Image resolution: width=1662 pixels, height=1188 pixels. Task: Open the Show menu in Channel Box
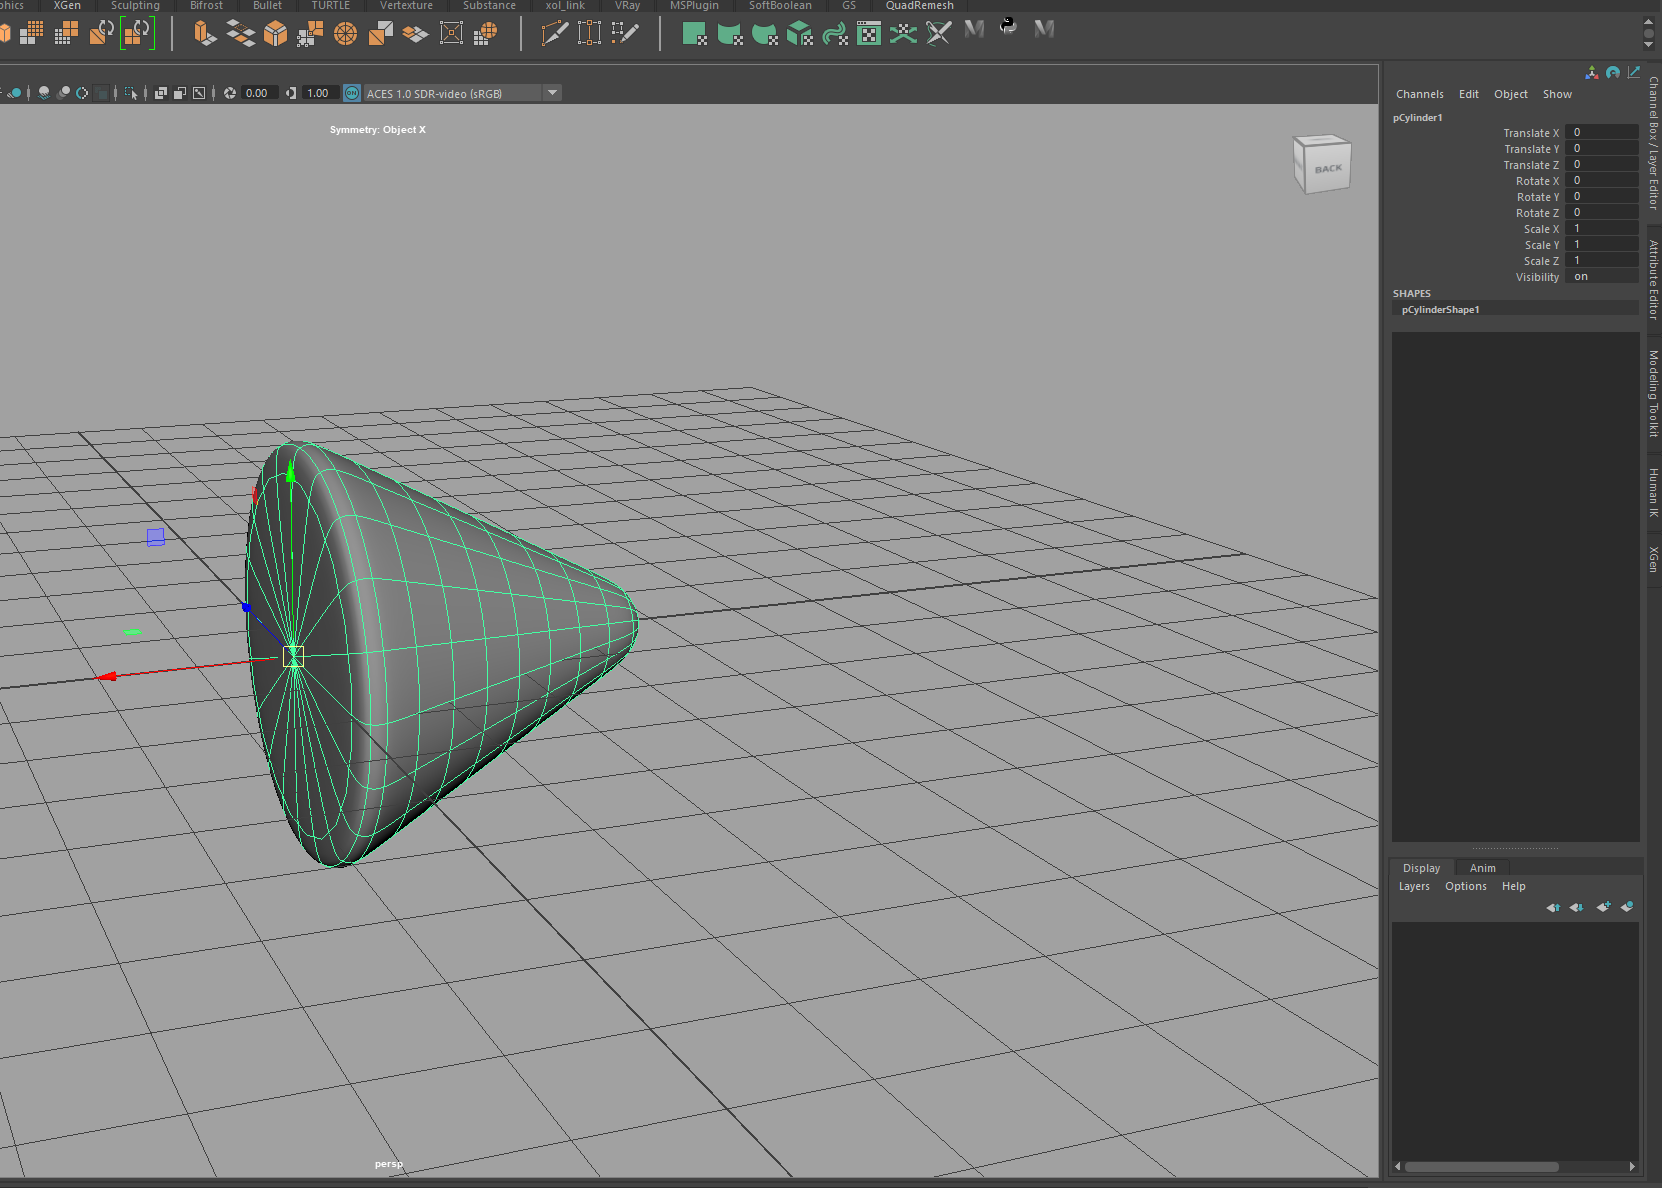(1557, 94)
